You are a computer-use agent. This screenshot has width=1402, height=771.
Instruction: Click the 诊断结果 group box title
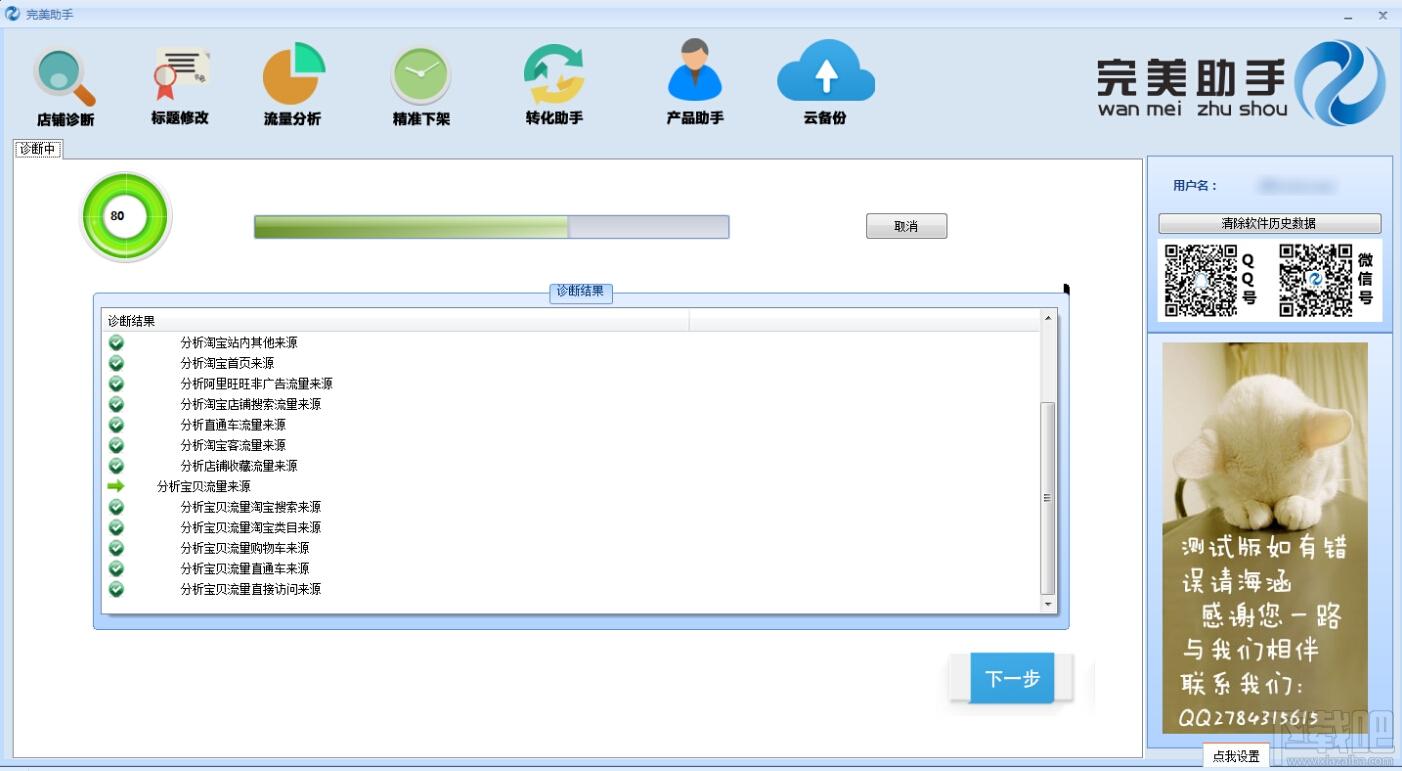[x=581, y=292]
